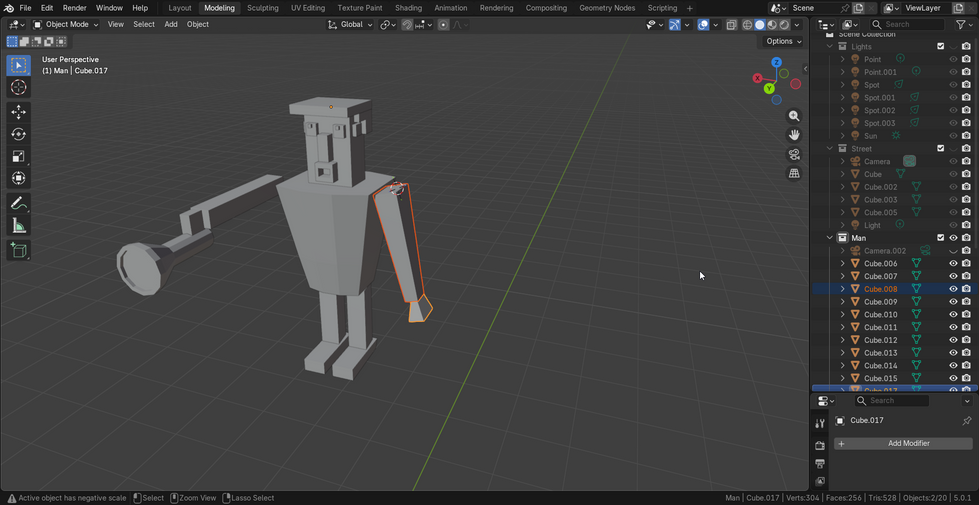Open the shading options dropdown arrow
The height and width of the screenshot is (505, 979).
click(x=797, y=24)
